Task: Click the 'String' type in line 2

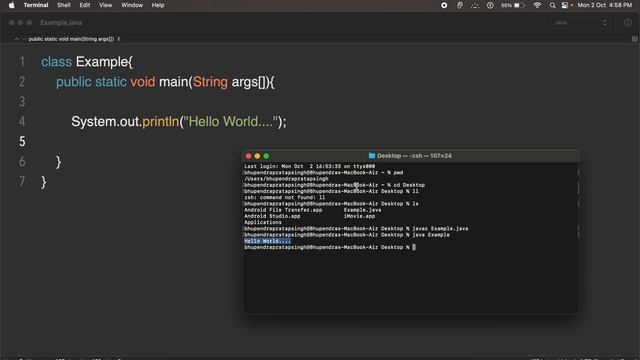Action: pos(210,82)
